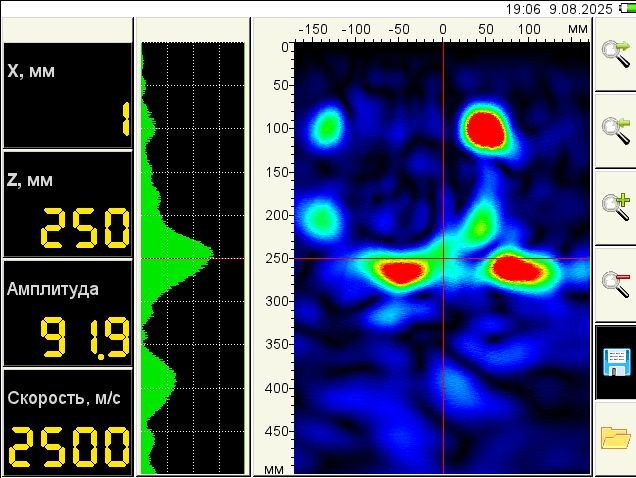
Task: Select the X, мм coordinate panel
Action: coord(67,96)
